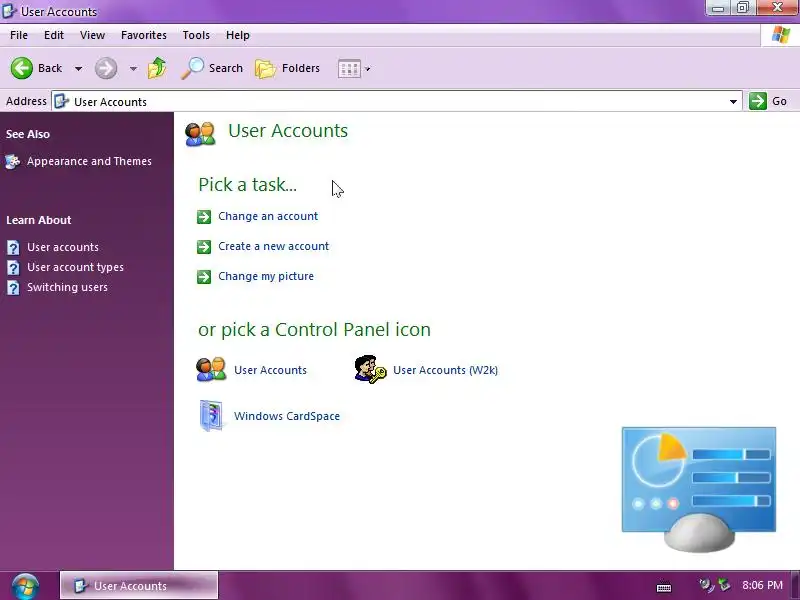Open the Windows CardSpace link

(x=287, y=416)
